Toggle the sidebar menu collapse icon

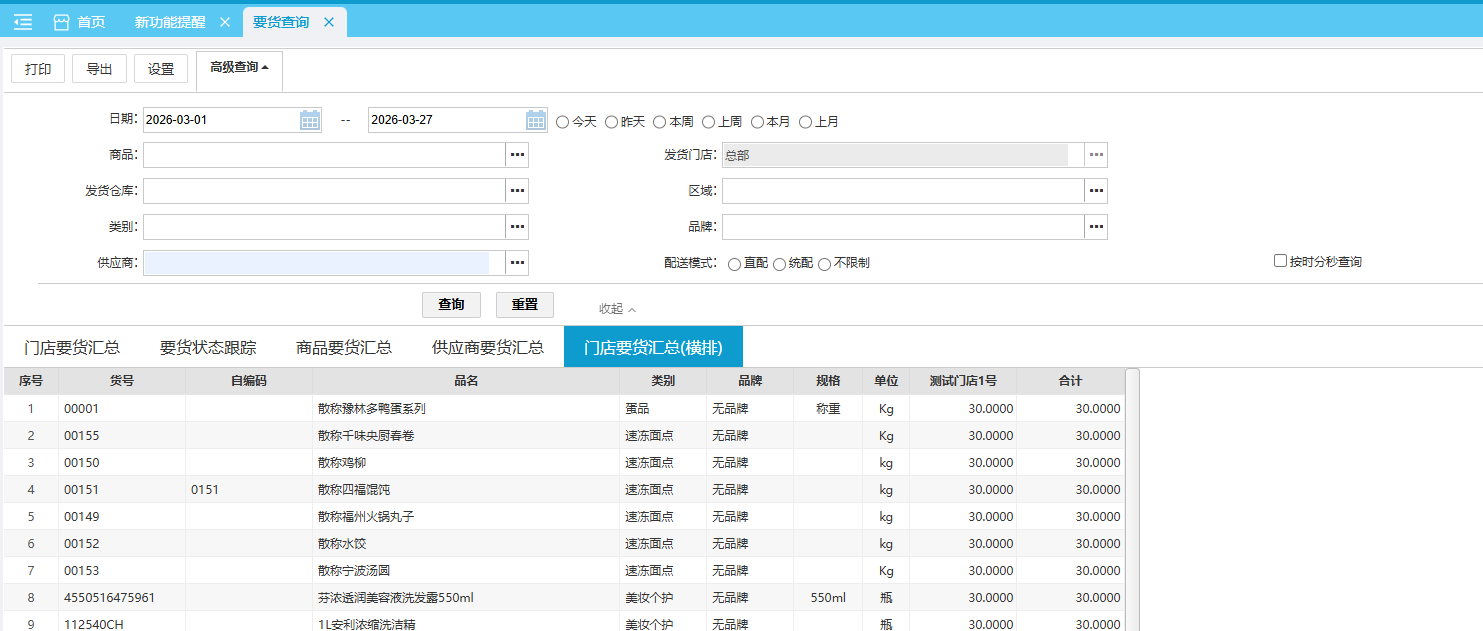[23, 22]
